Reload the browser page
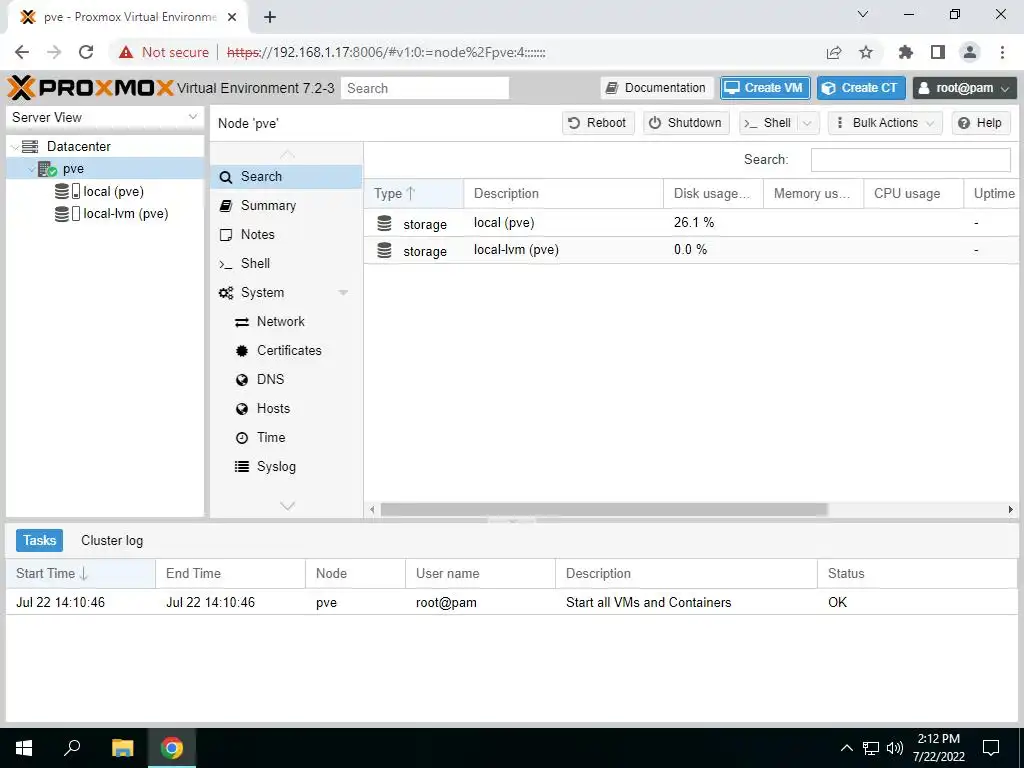This screenshot has height=768, width=1024. tap(86, 52)
